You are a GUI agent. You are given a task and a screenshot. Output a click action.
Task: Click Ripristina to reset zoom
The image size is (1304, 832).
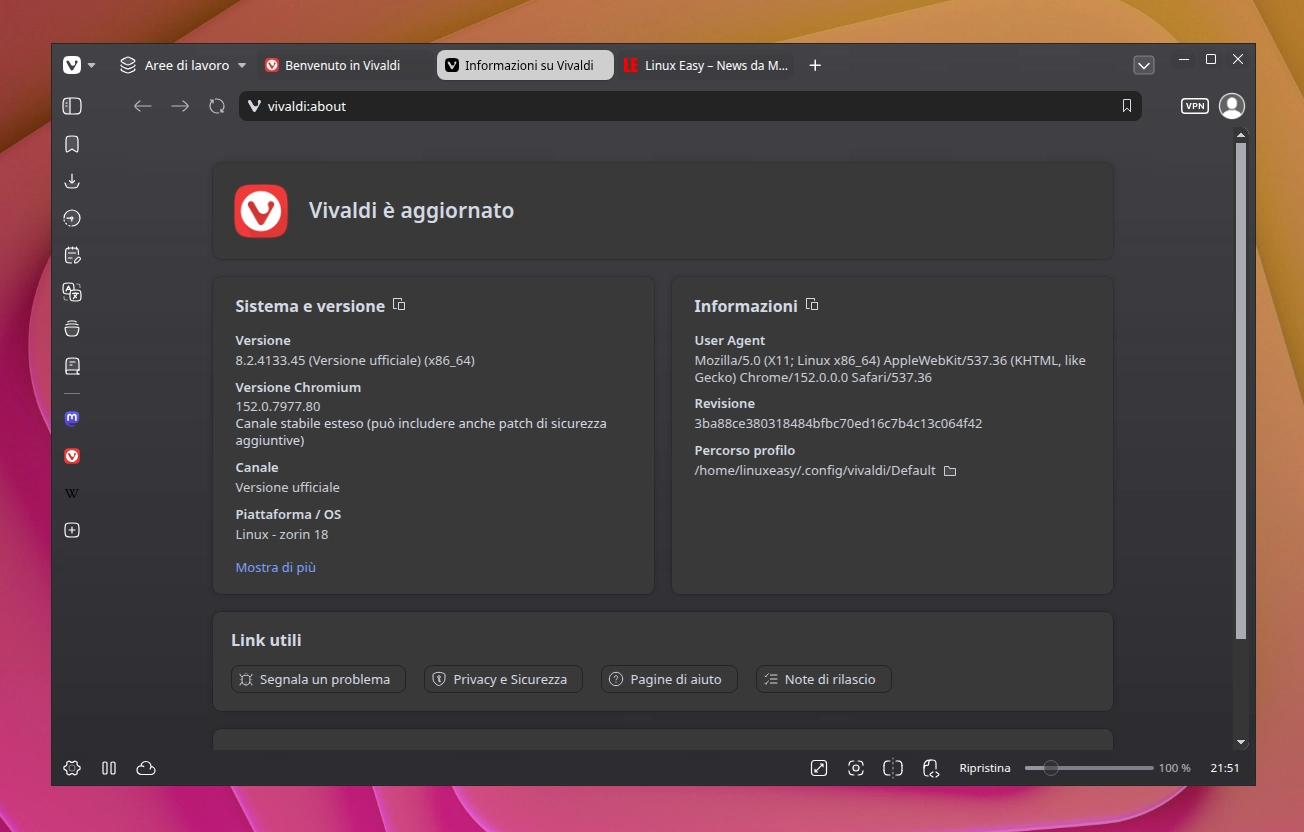coord(985,768)
